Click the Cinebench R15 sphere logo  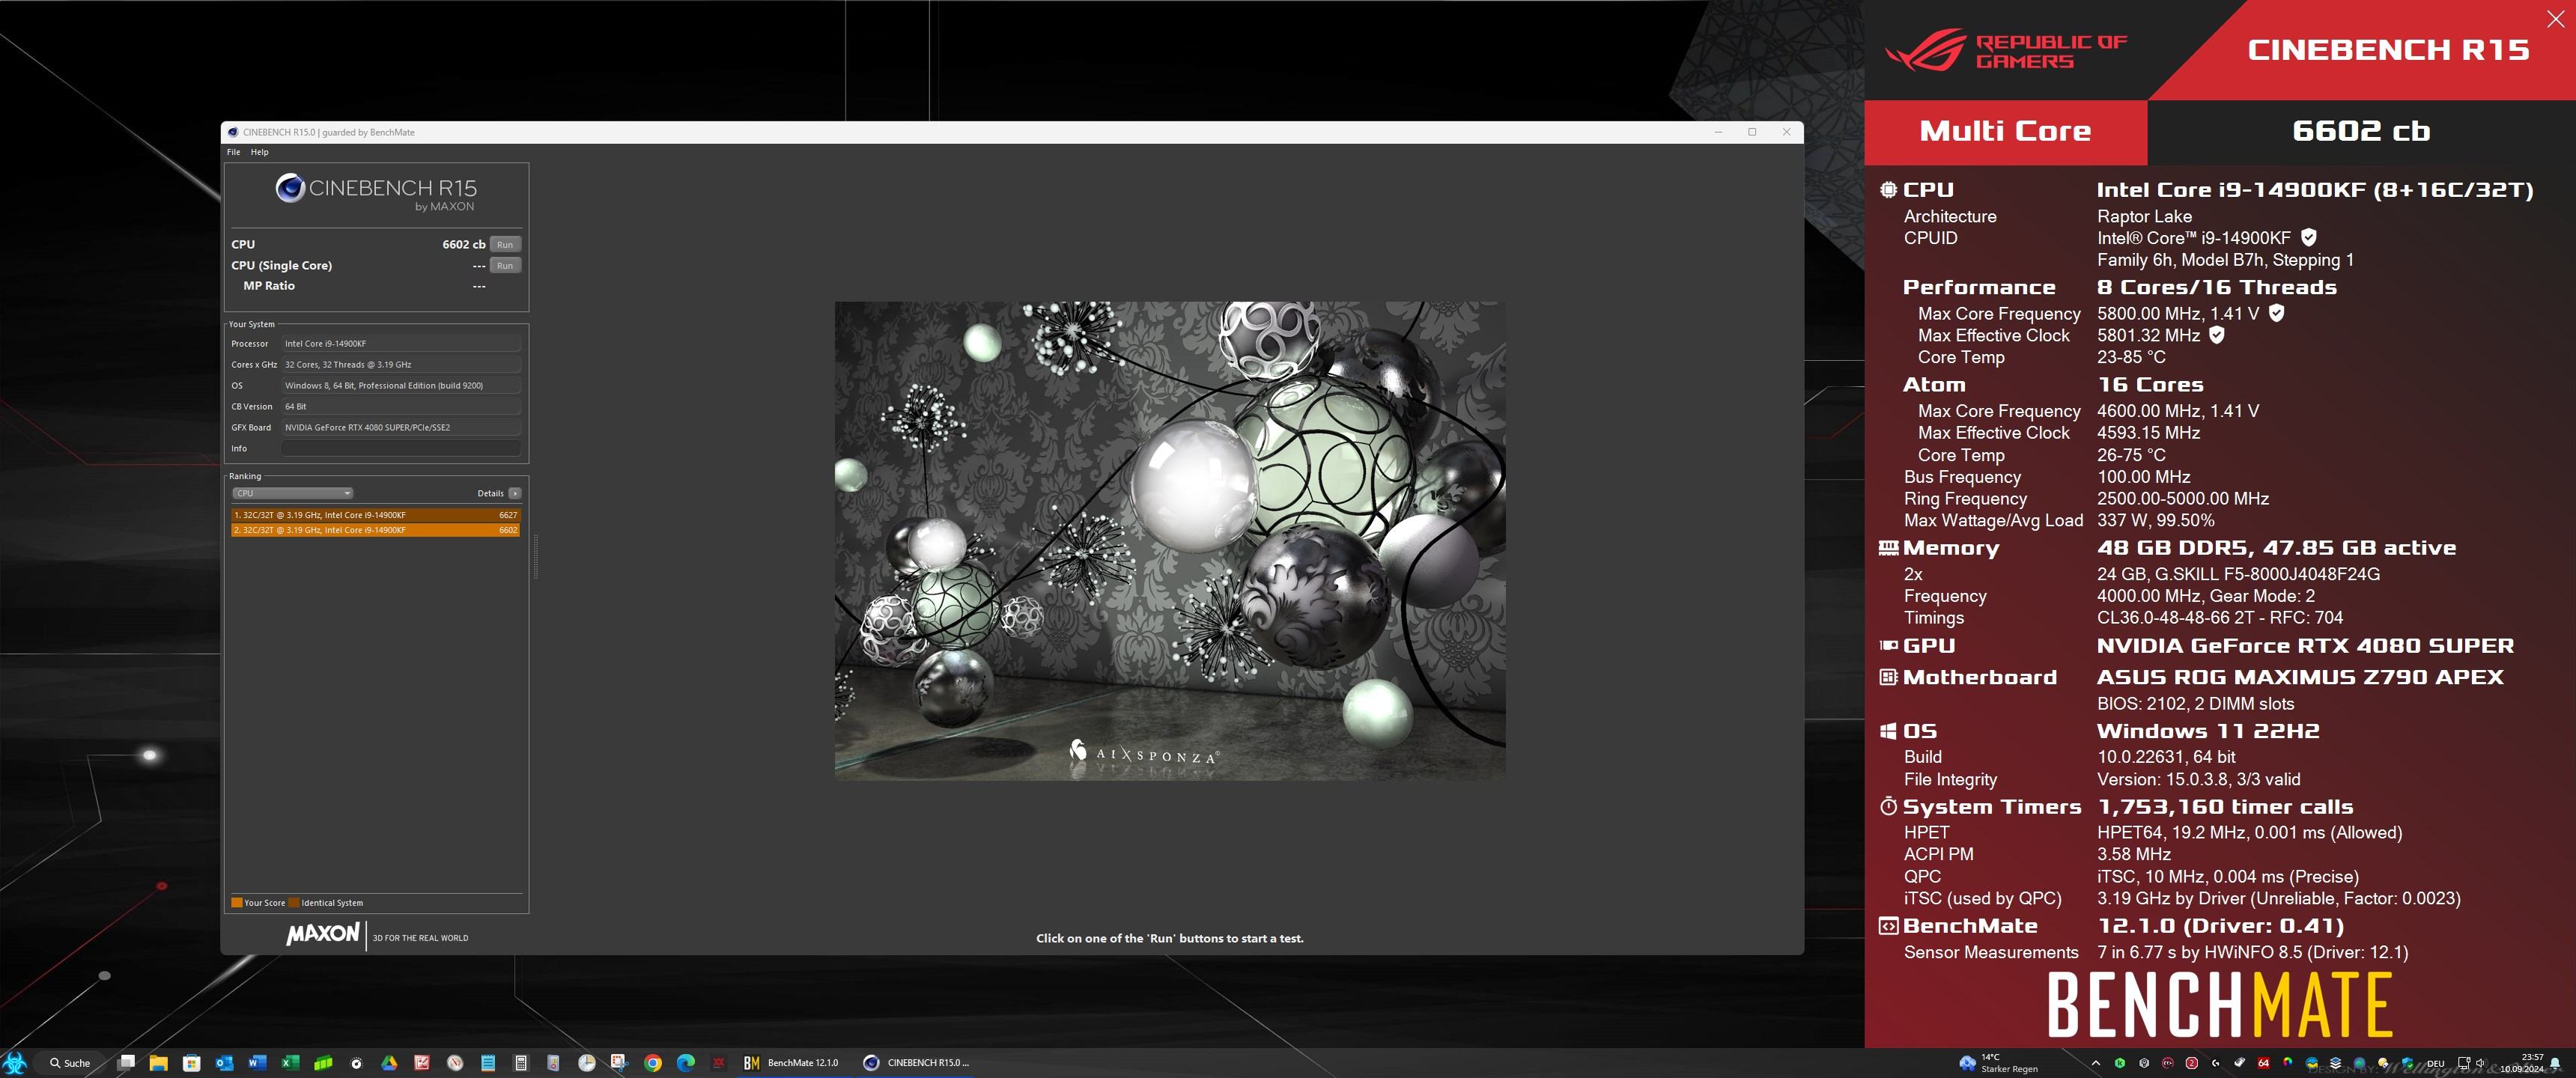click(290, 188)
